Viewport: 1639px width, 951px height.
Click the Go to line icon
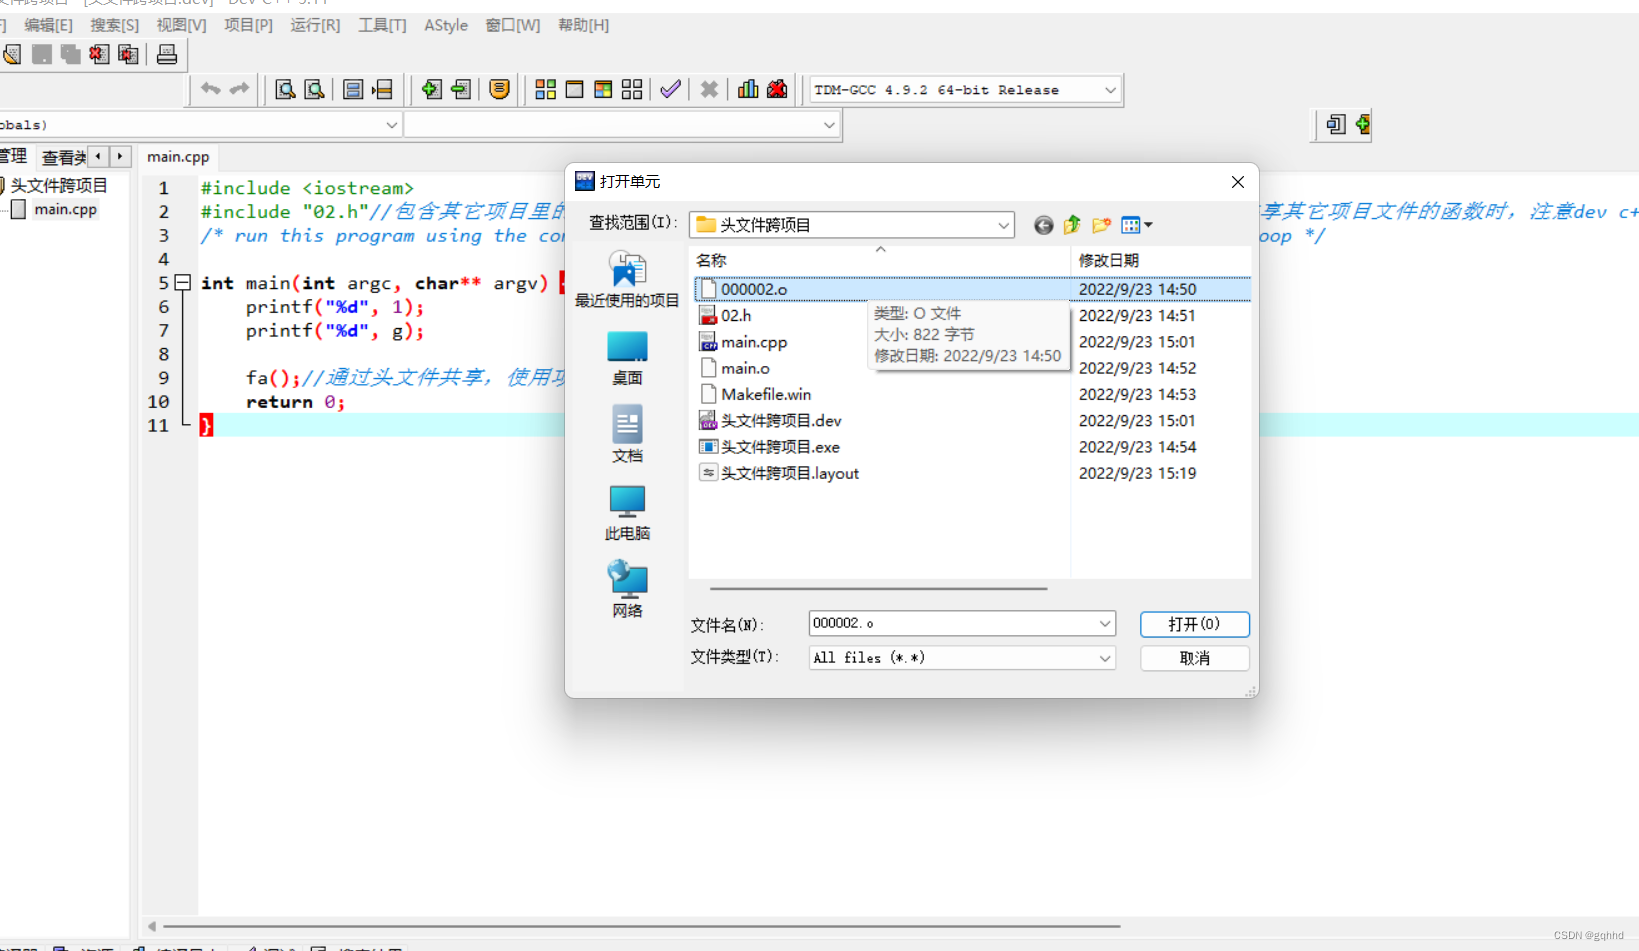382,89
